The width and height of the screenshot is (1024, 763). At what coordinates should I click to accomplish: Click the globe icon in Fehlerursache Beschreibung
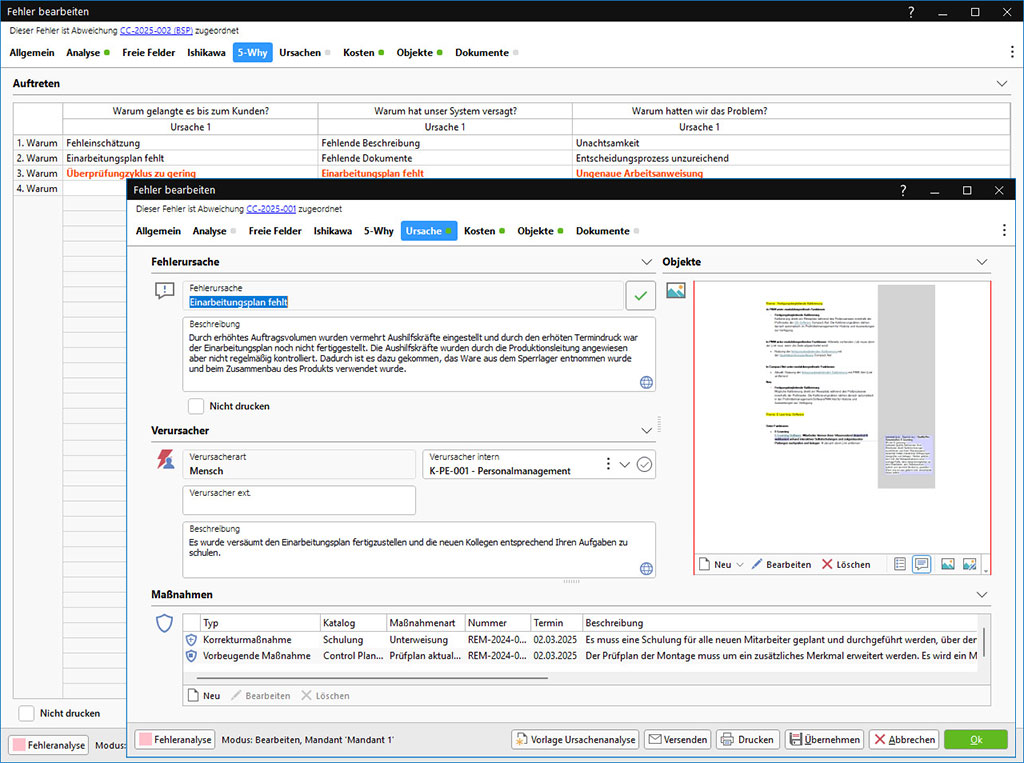tap(646, 382)
